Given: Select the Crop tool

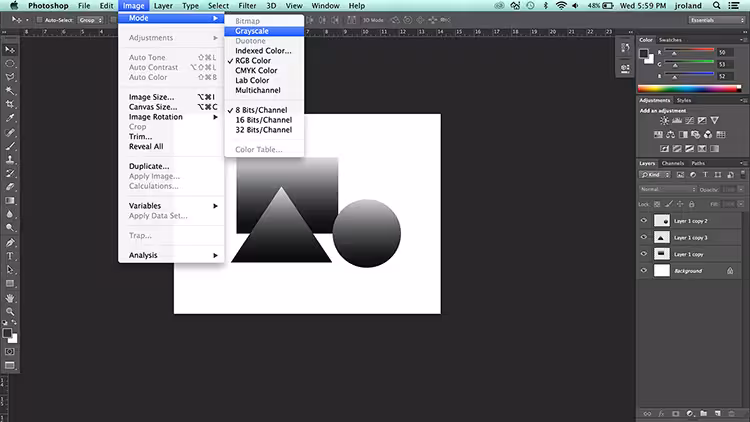Looking at the screenshot, I should tap(10, 104).
